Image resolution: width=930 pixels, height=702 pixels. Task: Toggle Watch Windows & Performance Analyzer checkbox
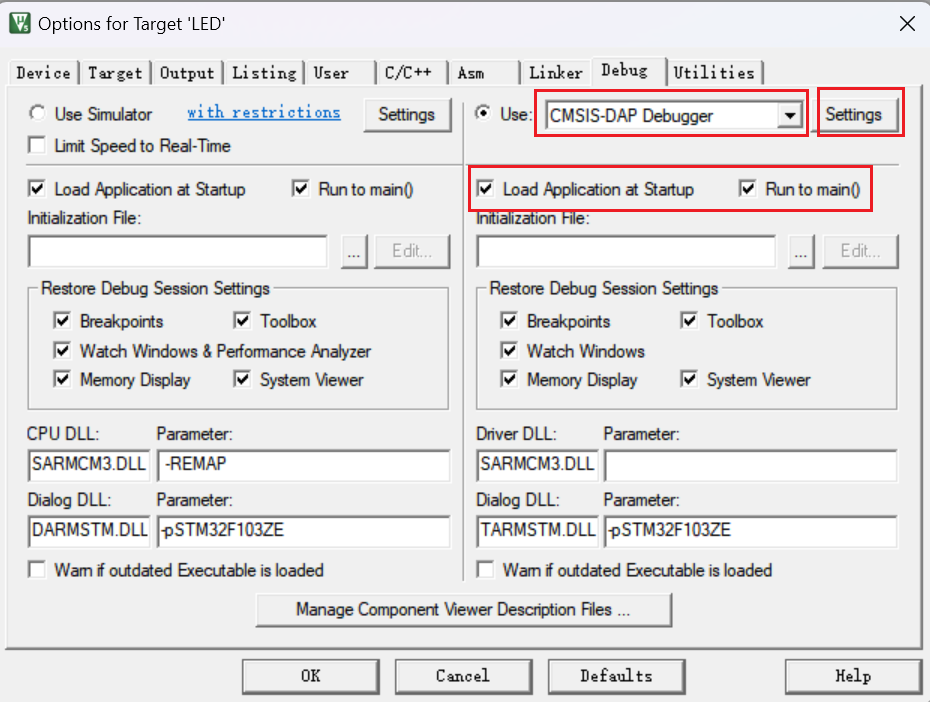click(62, 350)
